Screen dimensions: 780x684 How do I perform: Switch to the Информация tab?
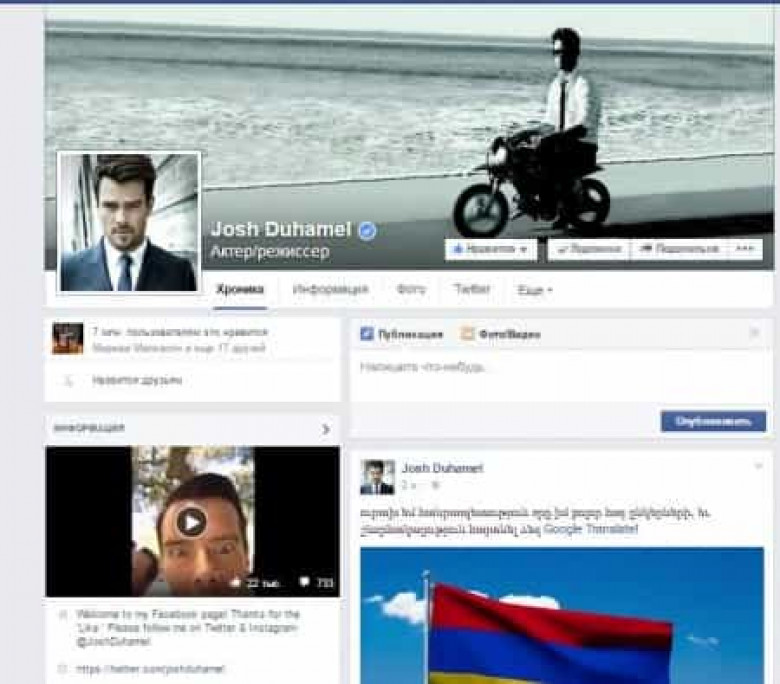click(330, 289)
